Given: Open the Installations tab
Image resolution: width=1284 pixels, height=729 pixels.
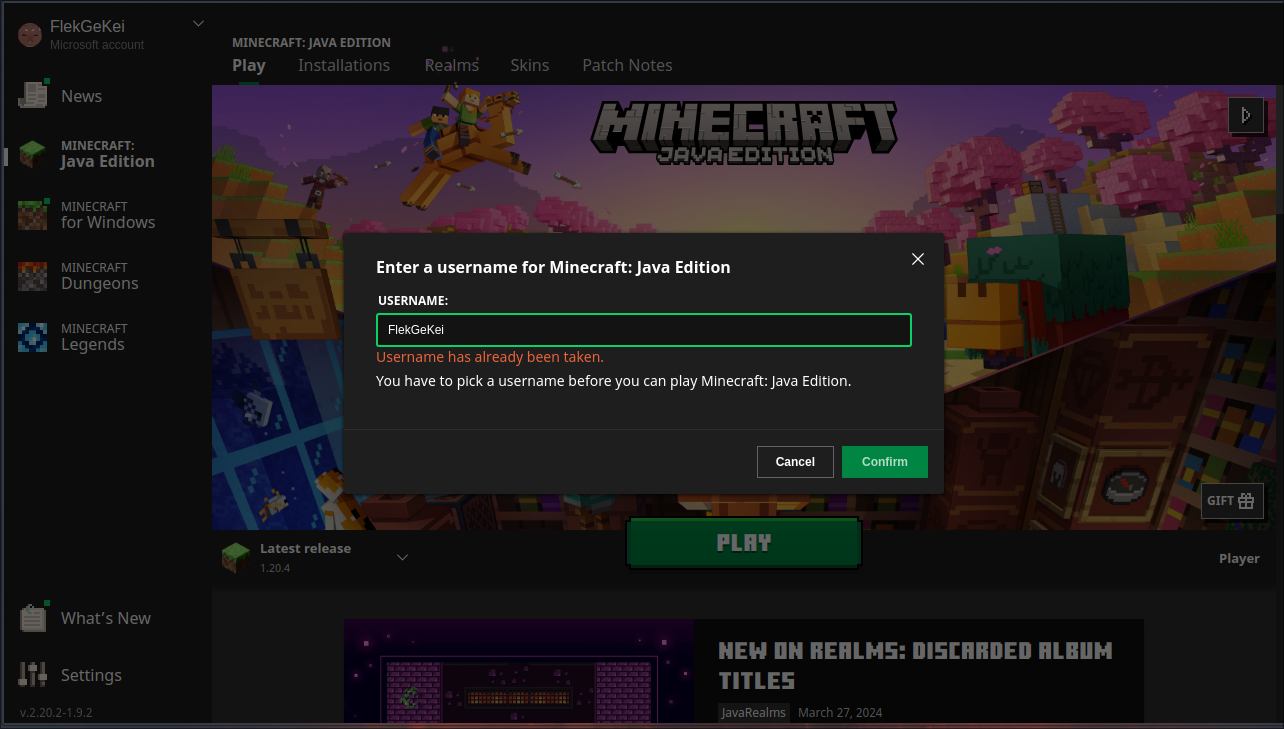Looking at the screenshot, I should coord(344,64).
